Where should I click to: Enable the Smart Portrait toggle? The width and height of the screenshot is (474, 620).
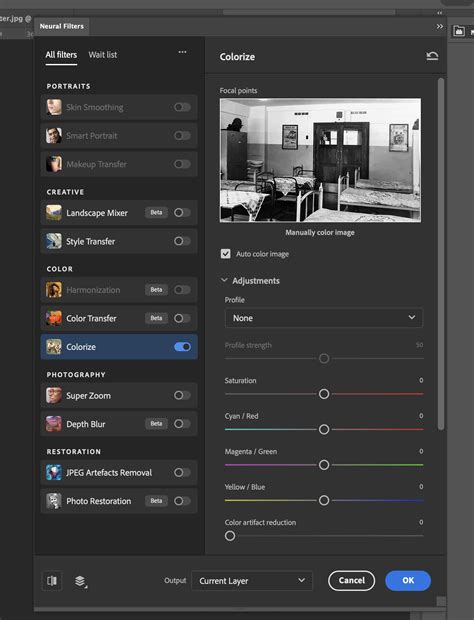[x=182, y=136]
